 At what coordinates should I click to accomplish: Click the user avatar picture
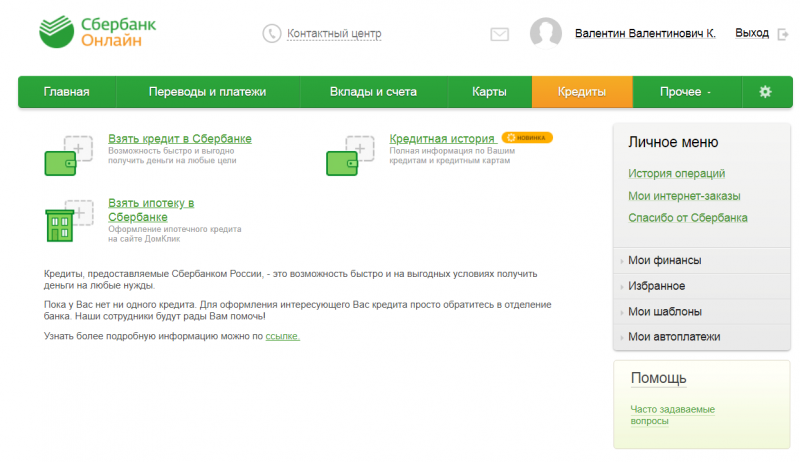(546, 33)
